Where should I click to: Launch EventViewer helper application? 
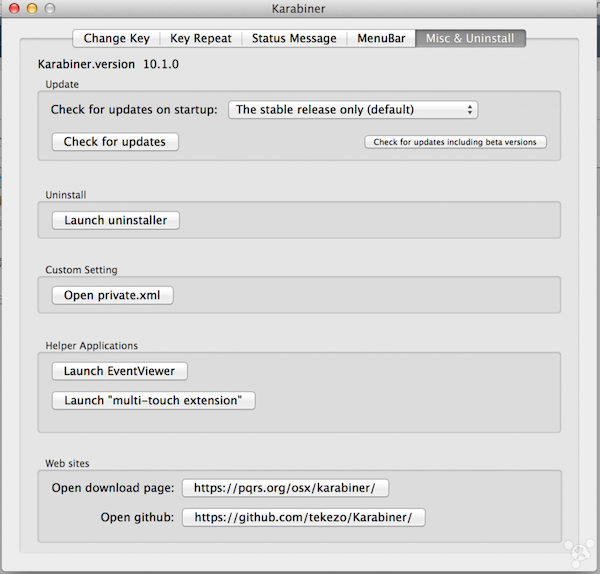click(119, 371)
